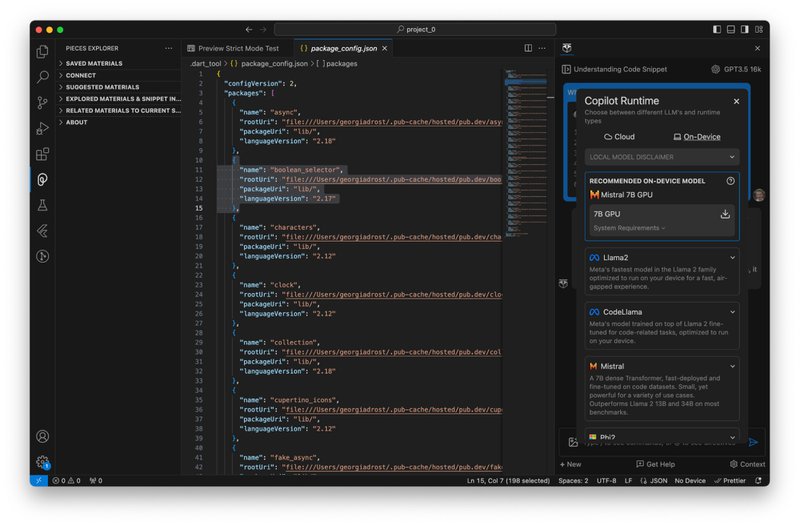Expand Saved Materials section
Image resolution: width=800 pixels, height=526 pixels.
tap(118, 63)
